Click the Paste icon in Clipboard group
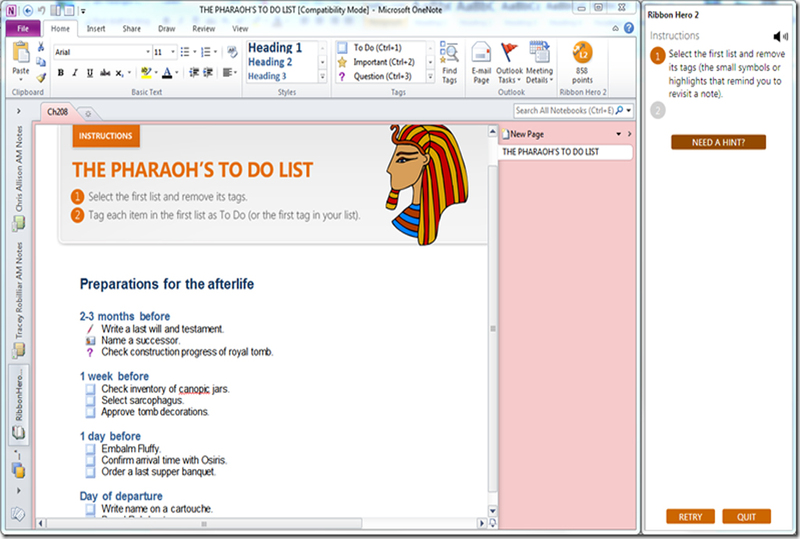800x539 pixels. [21, 54]
